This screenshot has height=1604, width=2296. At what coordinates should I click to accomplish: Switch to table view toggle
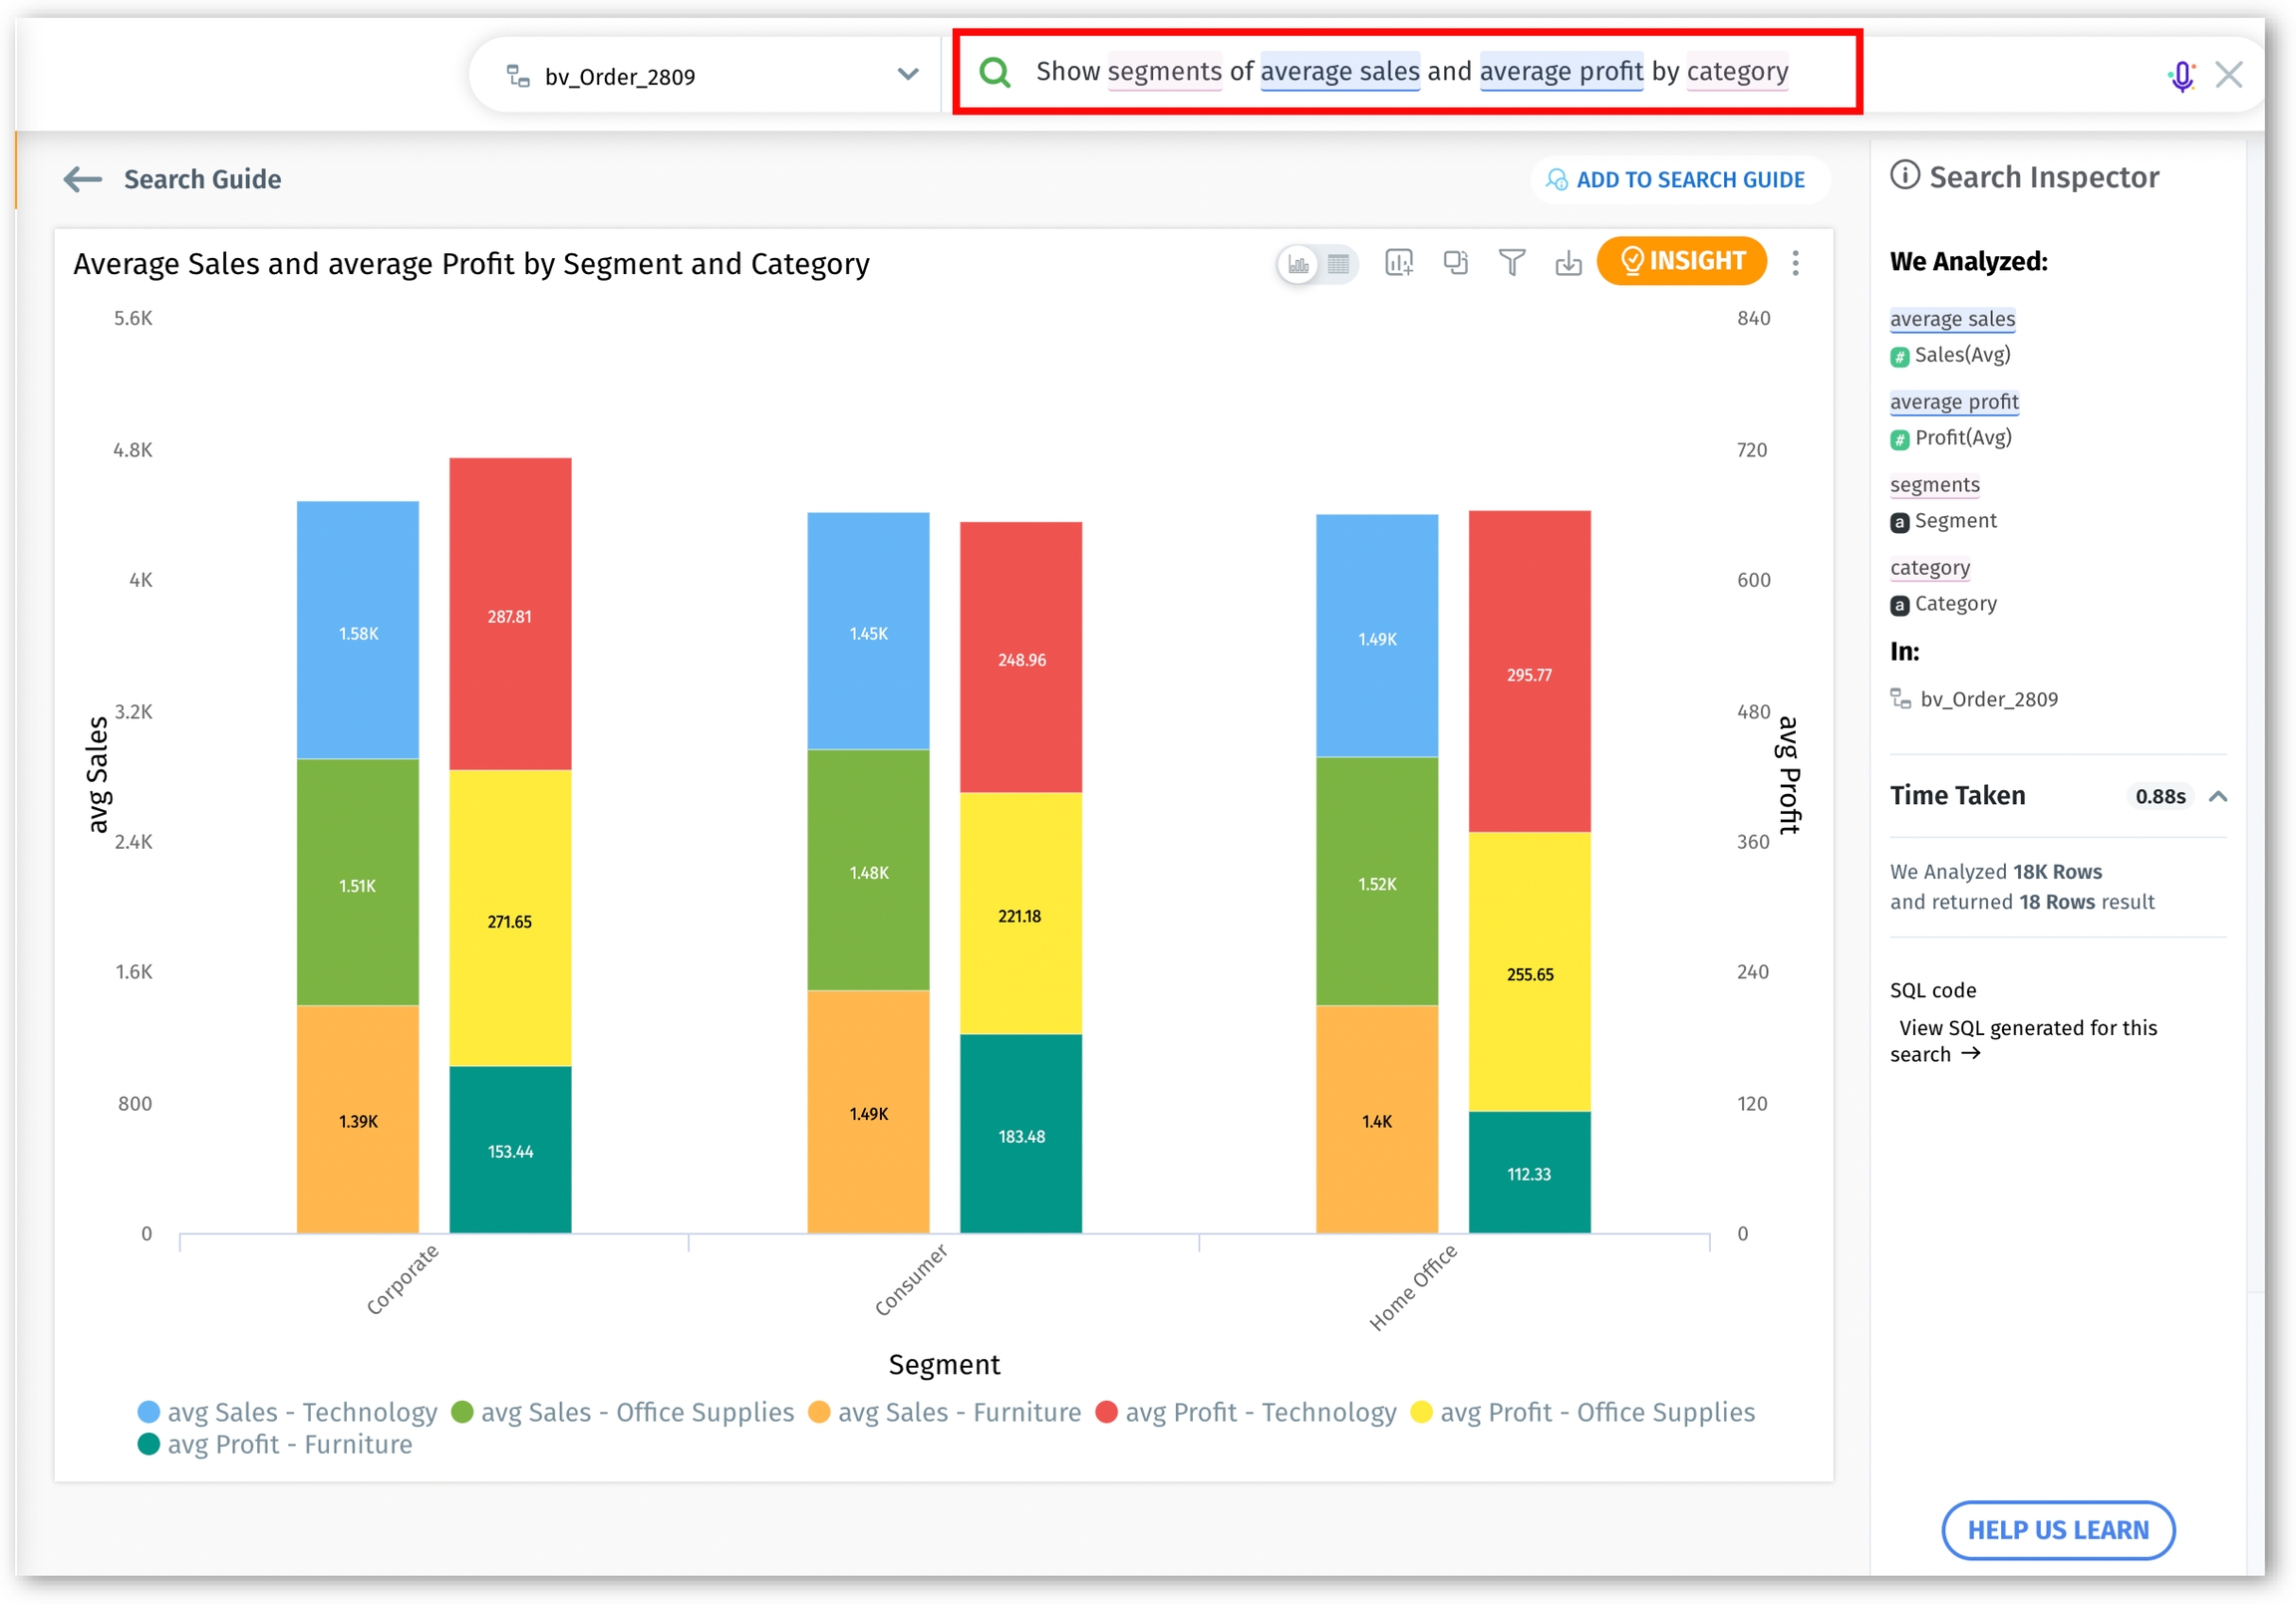1338,264
